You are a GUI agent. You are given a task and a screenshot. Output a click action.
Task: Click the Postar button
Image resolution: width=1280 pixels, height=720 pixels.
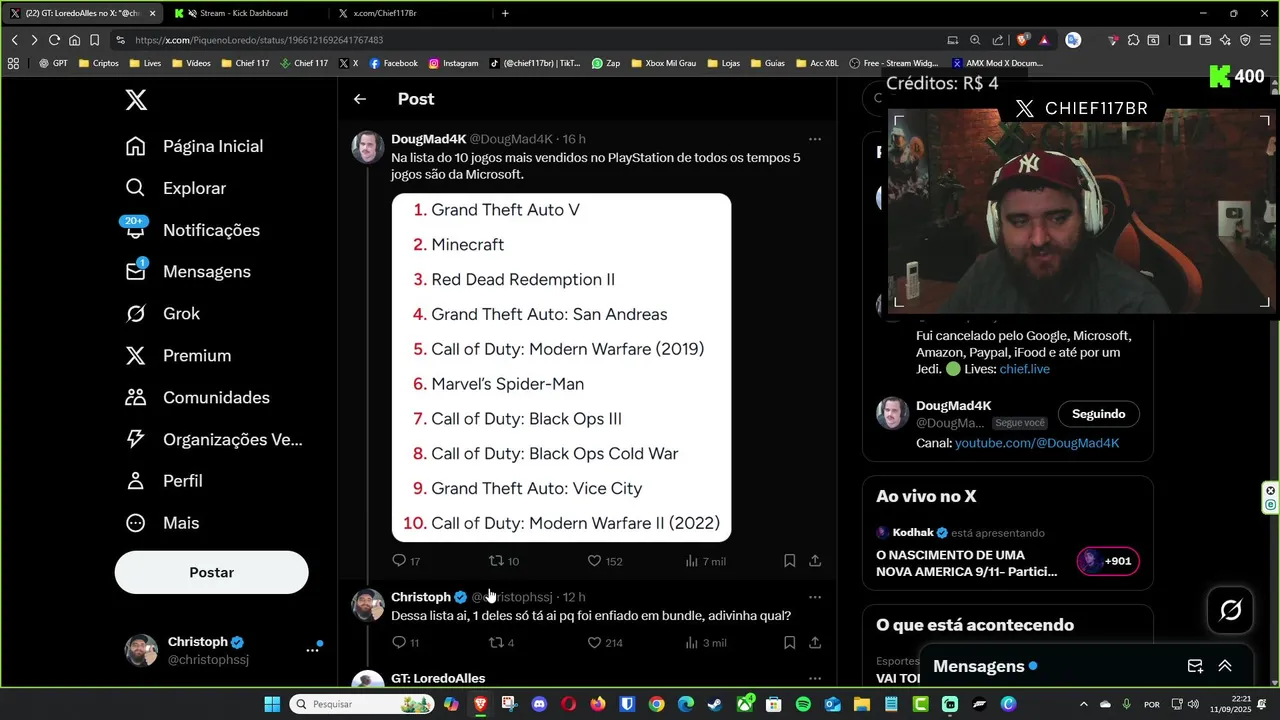[212, 573]
